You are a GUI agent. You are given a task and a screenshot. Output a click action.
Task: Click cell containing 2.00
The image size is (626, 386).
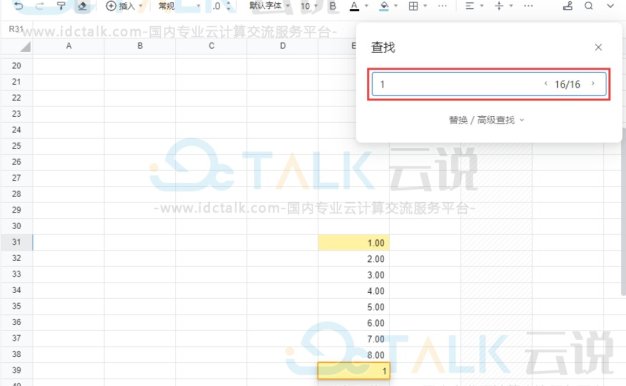tap(354, 259)
